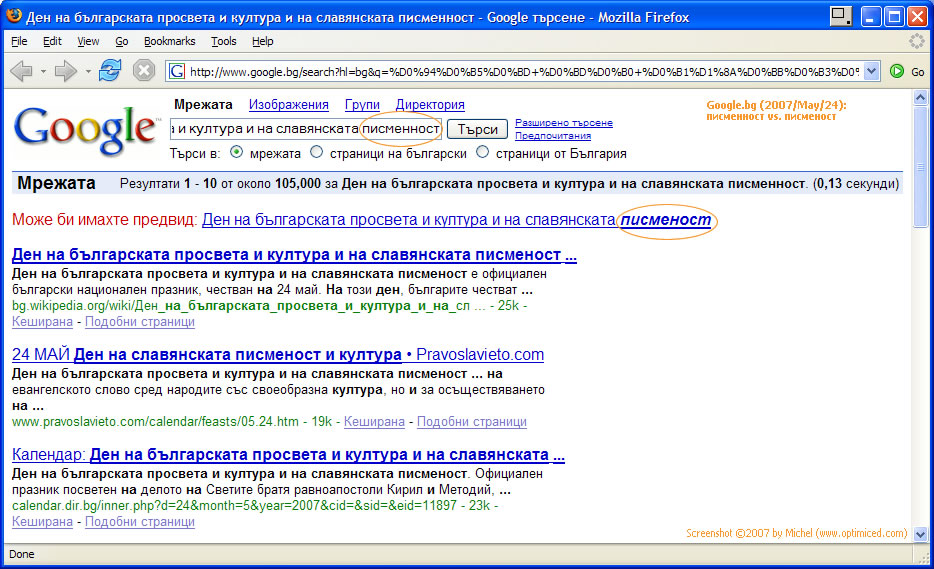Click the 'Търси' search button
The image size is (934, 569).
click(477, 129)
